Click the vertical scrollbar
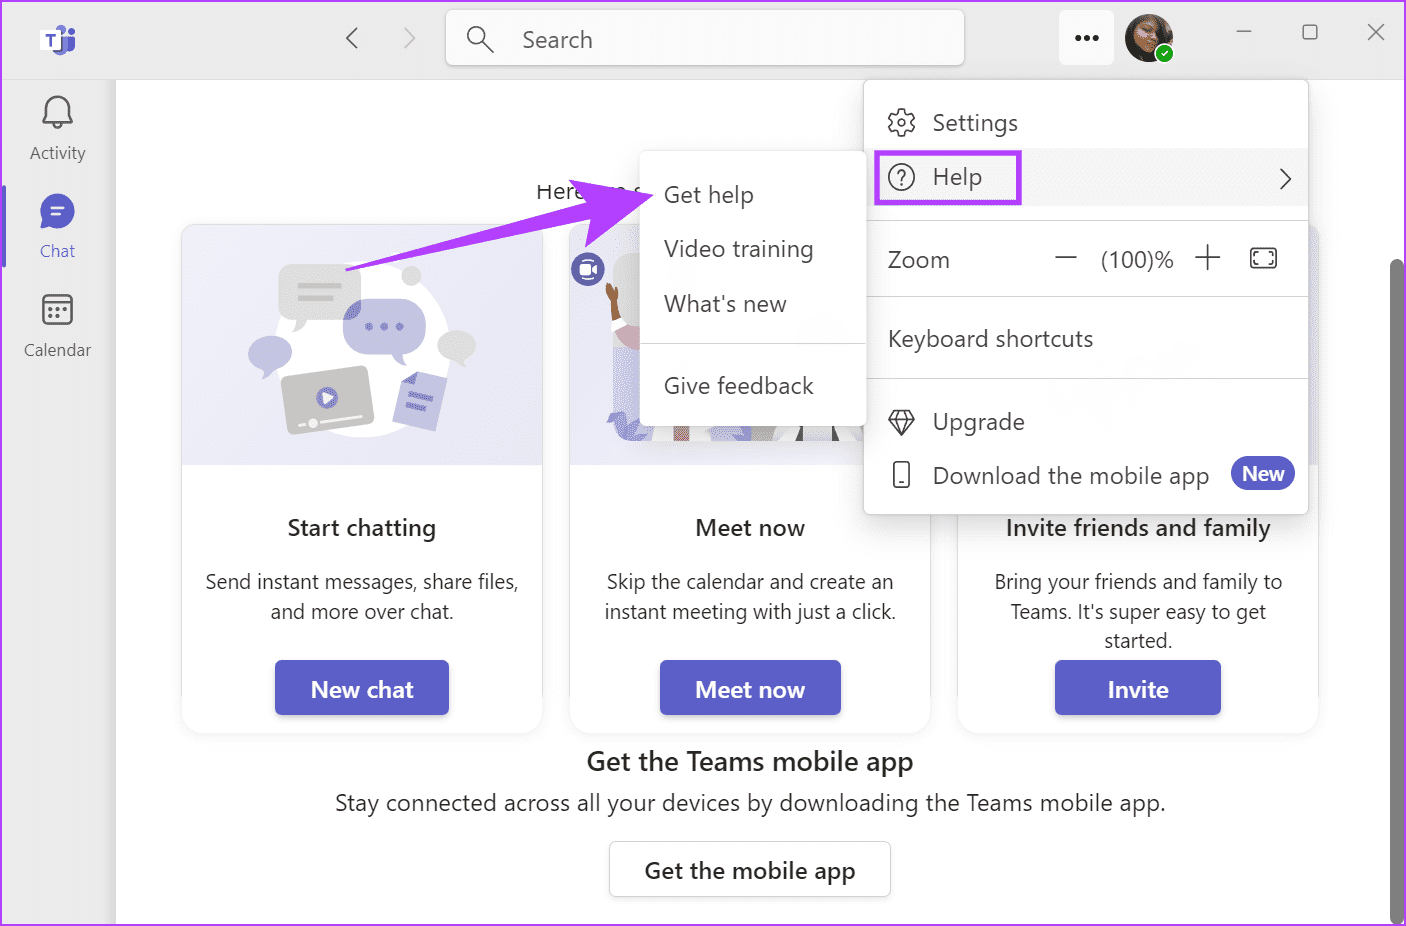Image resolution: width=1406 pixels, height=926 pixels. (1397, 590)
